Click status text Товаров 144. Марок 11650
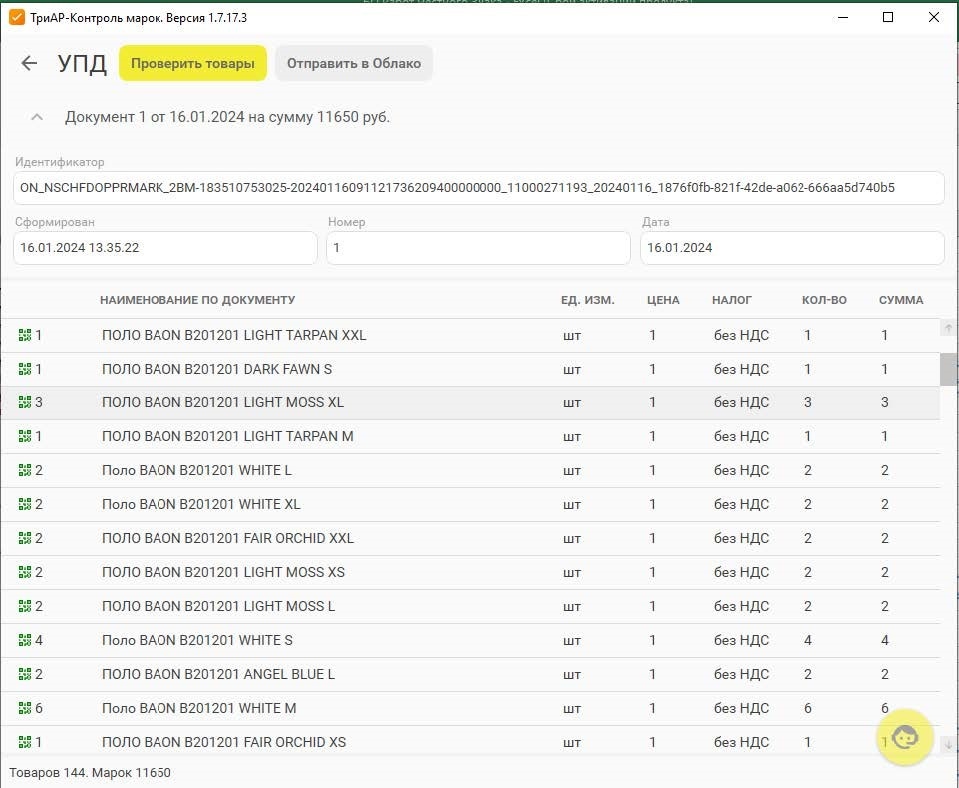The image size is (959, 788). [90, 773]
